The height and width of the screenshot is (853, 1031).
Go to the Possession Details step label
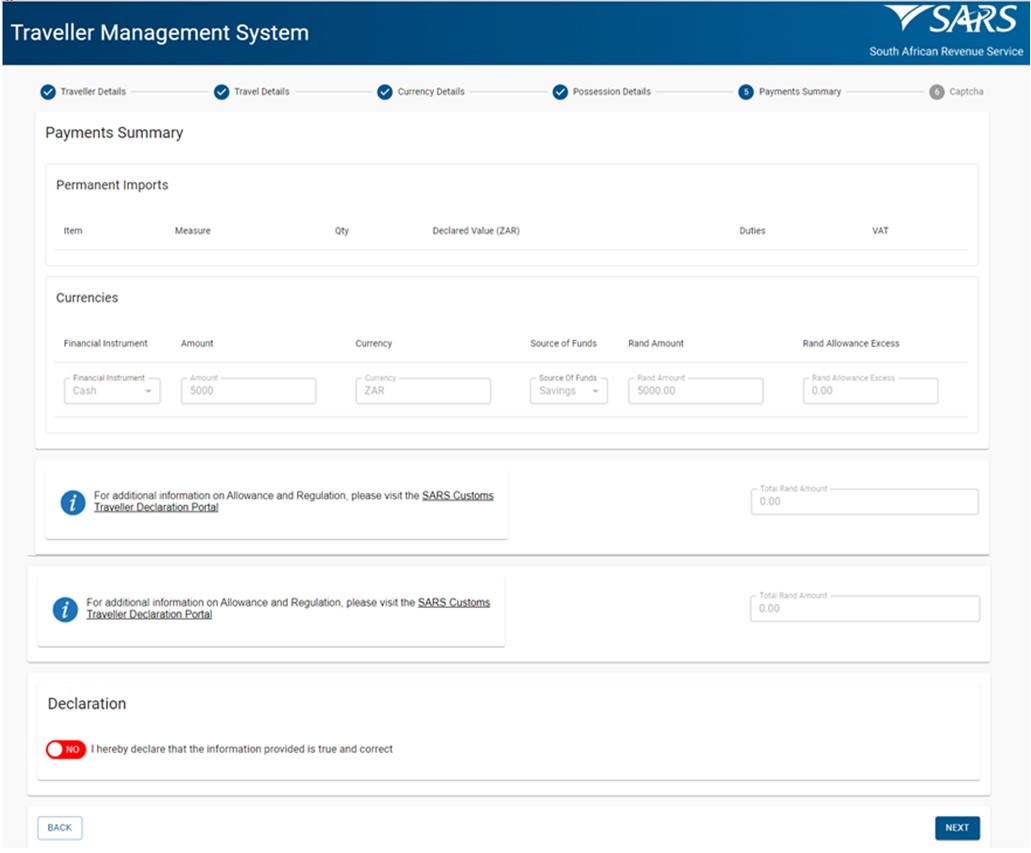tap(611, 92)
